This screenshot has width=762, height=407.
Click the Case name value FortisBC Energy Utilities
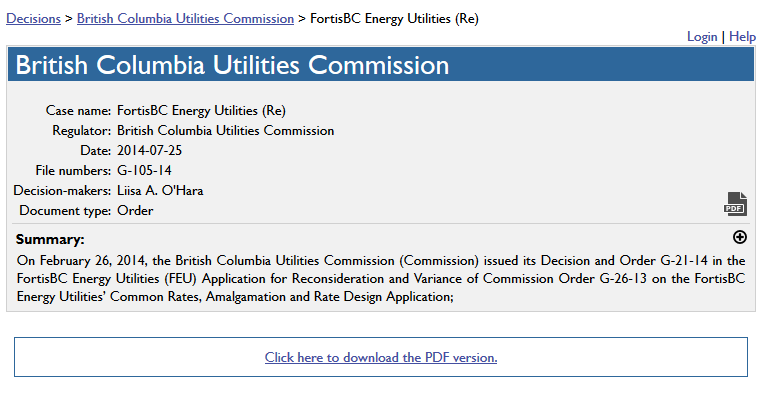click(x=202, y=110)
